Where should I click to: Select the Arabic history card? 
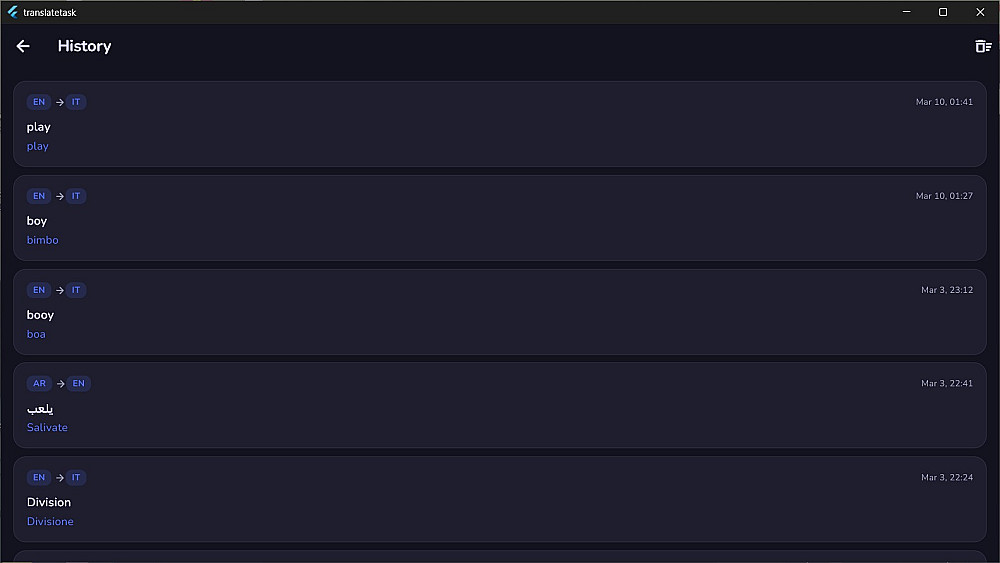pyautogui.click(x=499, y=405)
